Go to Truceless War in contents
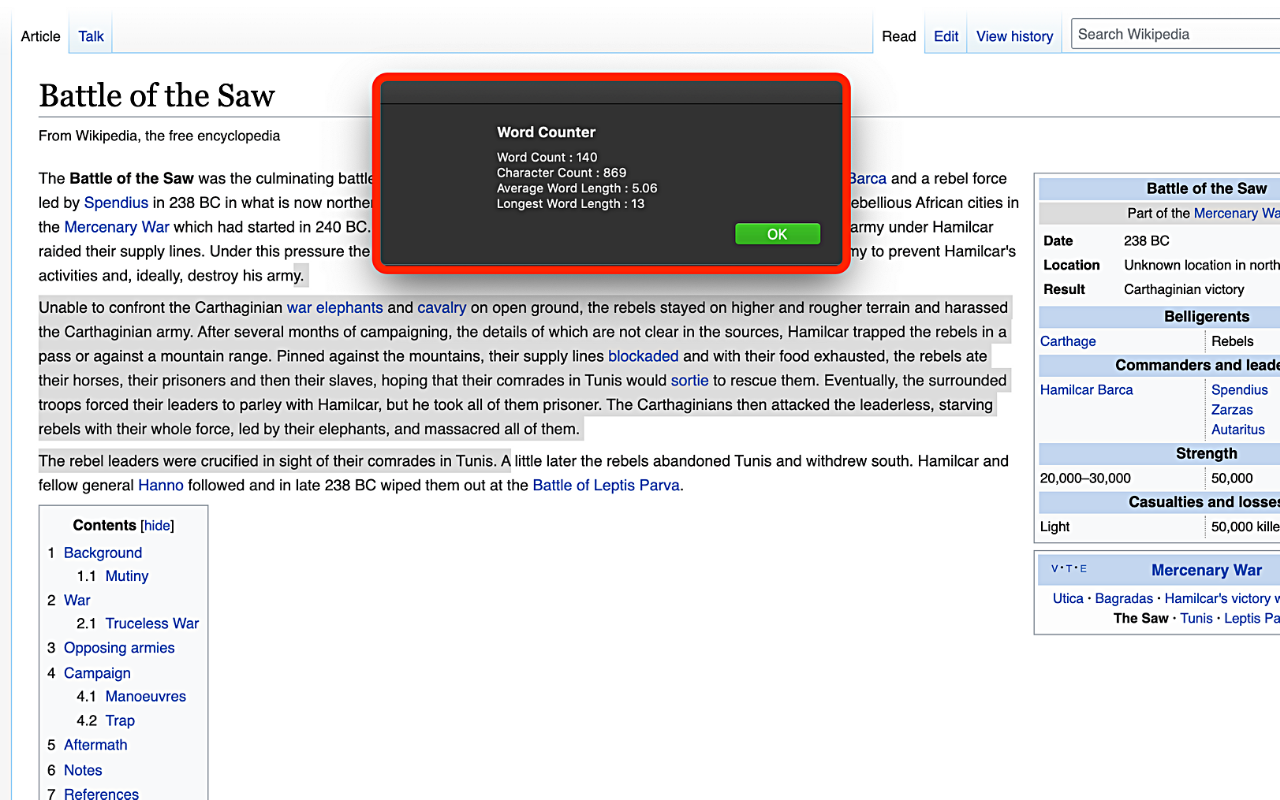 pos(152,623)
